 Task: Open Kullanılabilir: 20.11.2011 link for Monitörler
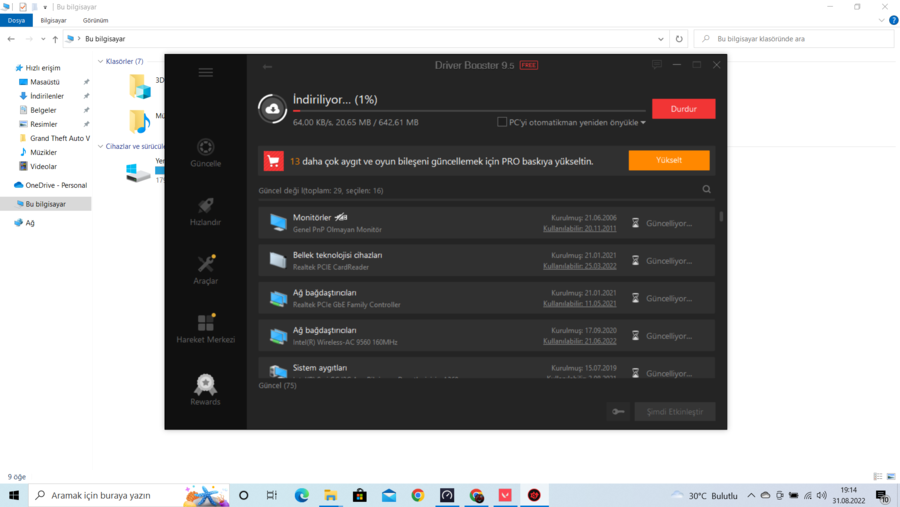(x=580, y=229)
